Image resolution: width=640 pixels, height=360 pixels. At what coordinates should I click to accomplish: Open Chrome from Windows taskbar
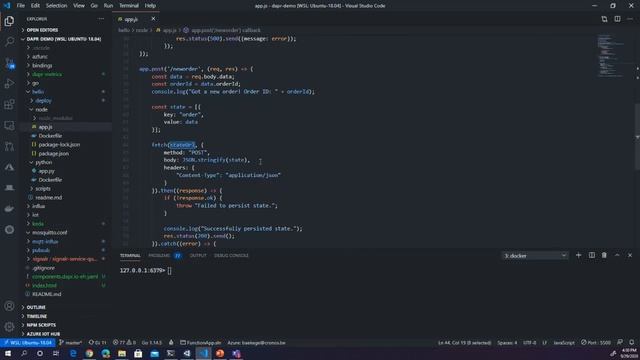coord(89,353)
